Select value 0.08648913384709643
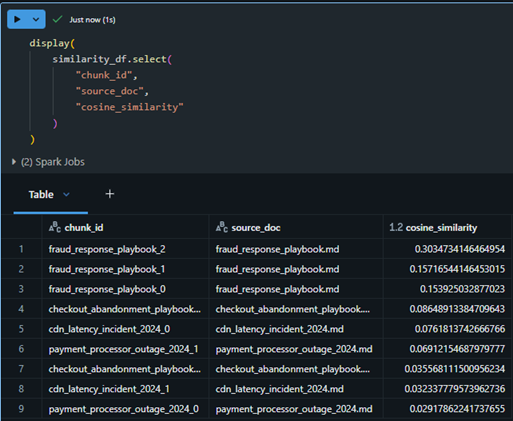Image resolution: width=513 pixels, height=421 pixels. click(457, 309)
